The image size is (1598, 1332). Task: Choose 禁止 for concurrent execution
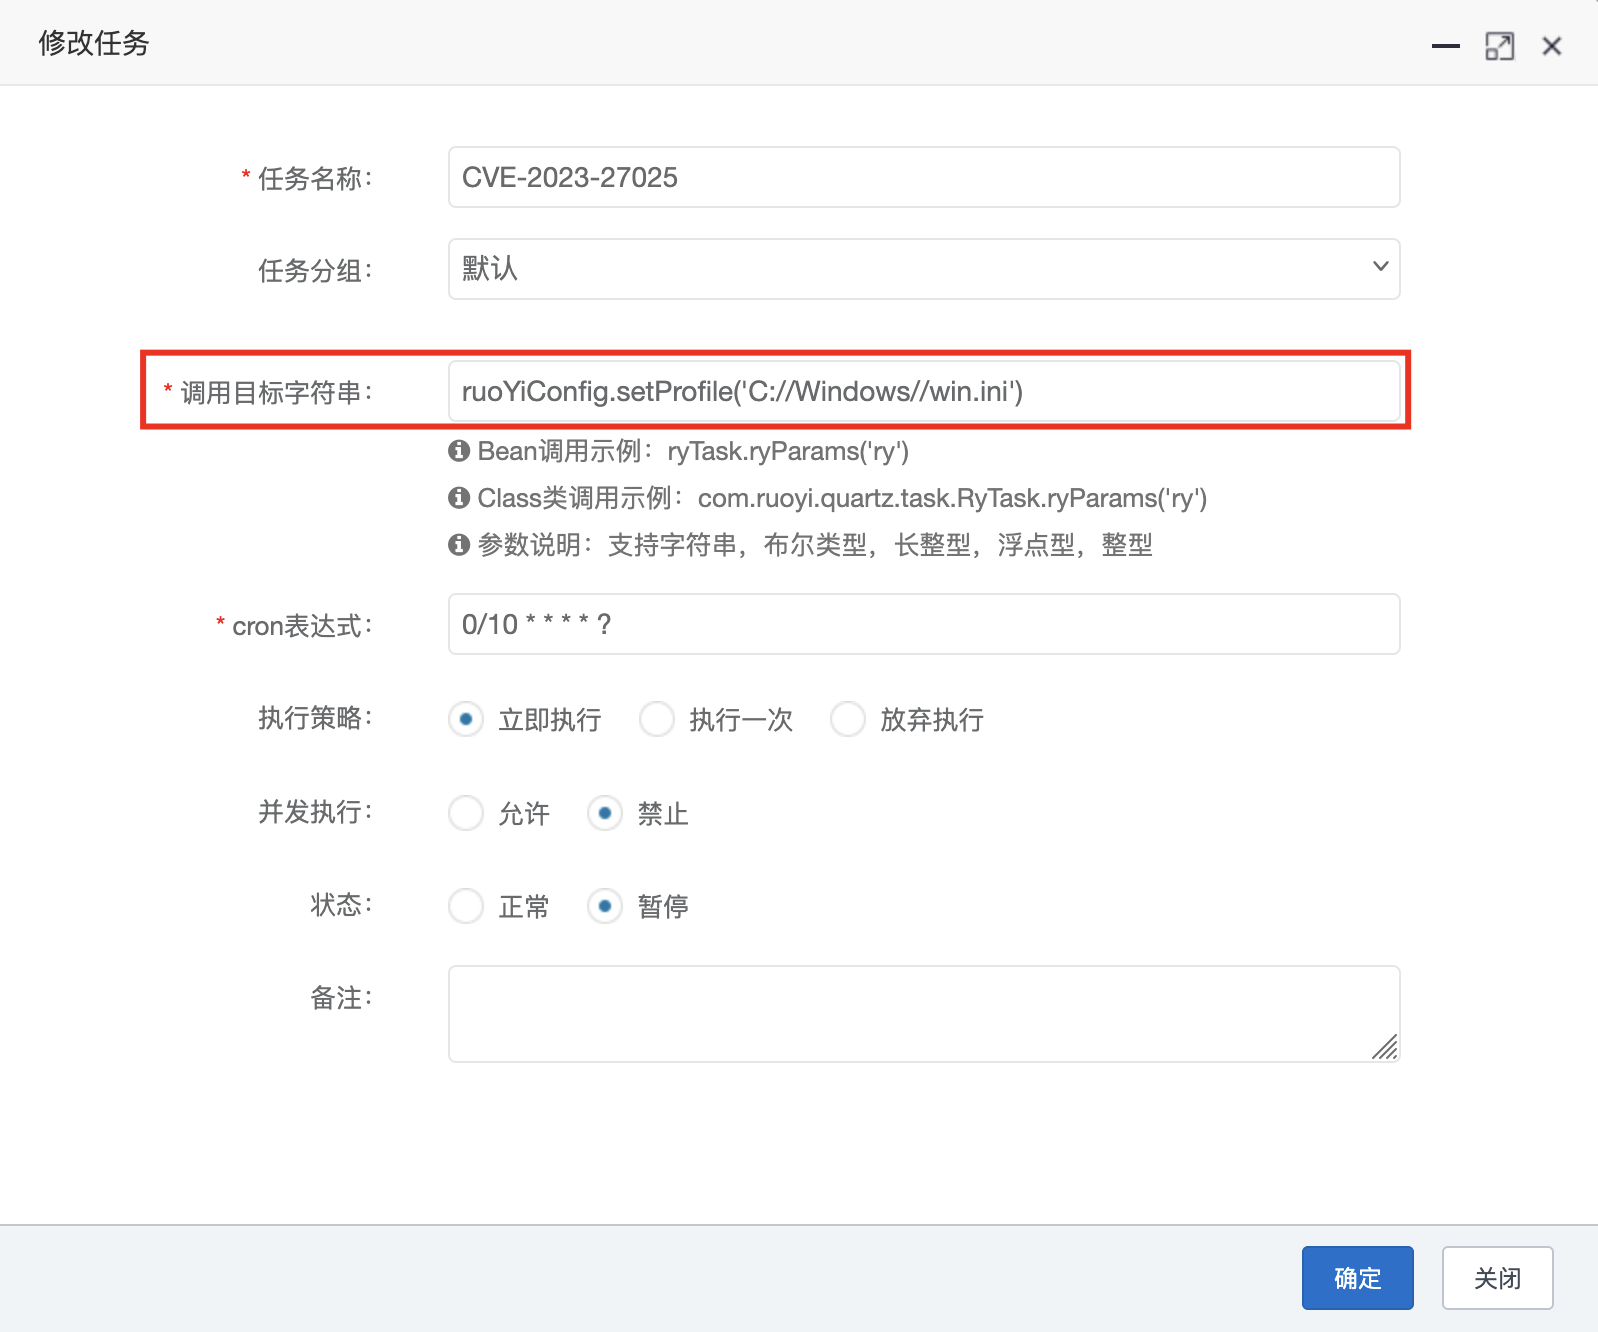point(605,813)
